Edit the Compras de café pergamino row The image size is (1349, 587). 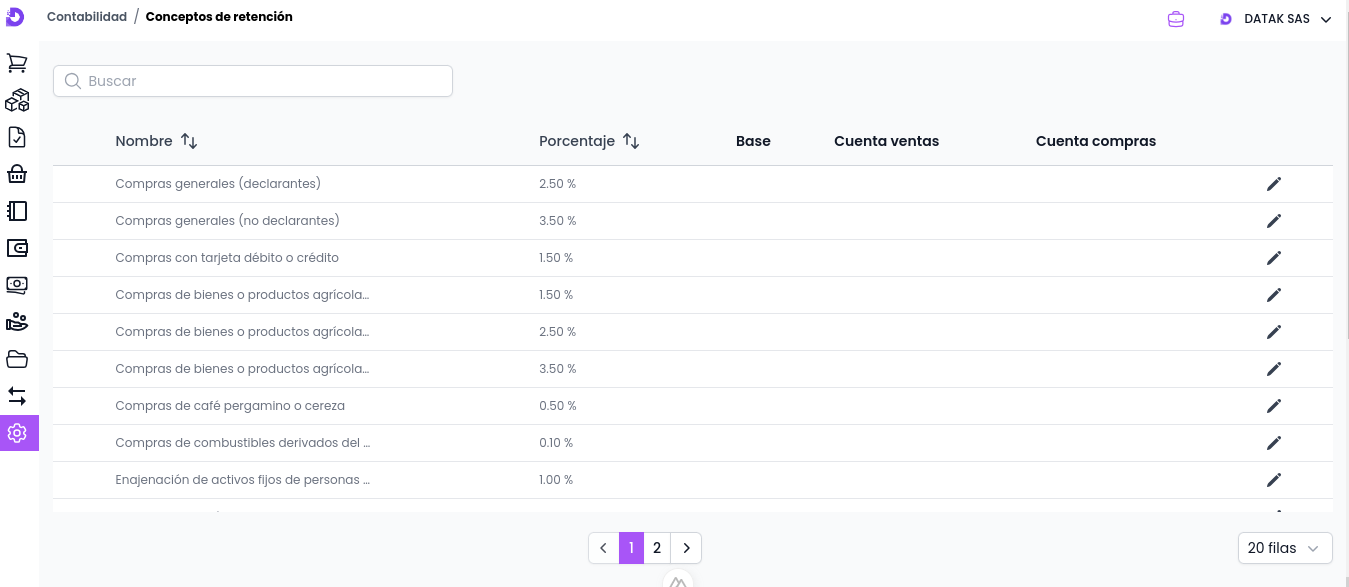(x=1273, y=406)
